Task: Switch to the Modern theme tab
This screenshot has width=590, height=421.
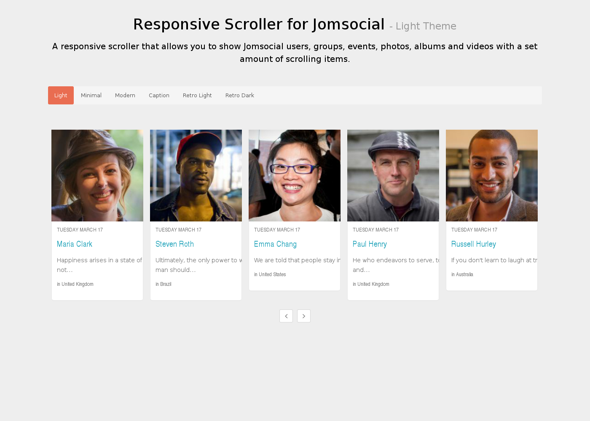Action: 125,95
